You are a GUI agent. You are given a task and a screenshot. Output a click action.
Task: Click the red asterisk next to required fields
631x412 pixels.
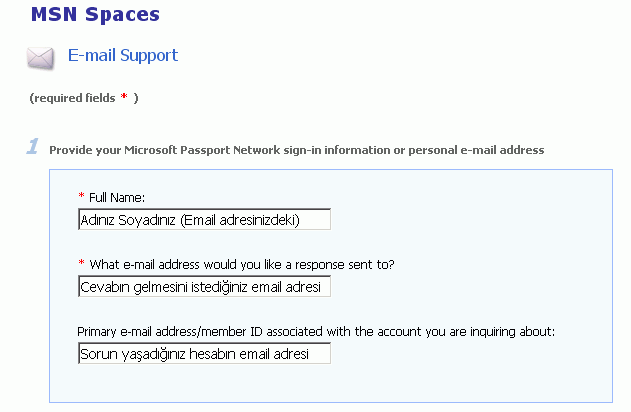coord(124,97)
